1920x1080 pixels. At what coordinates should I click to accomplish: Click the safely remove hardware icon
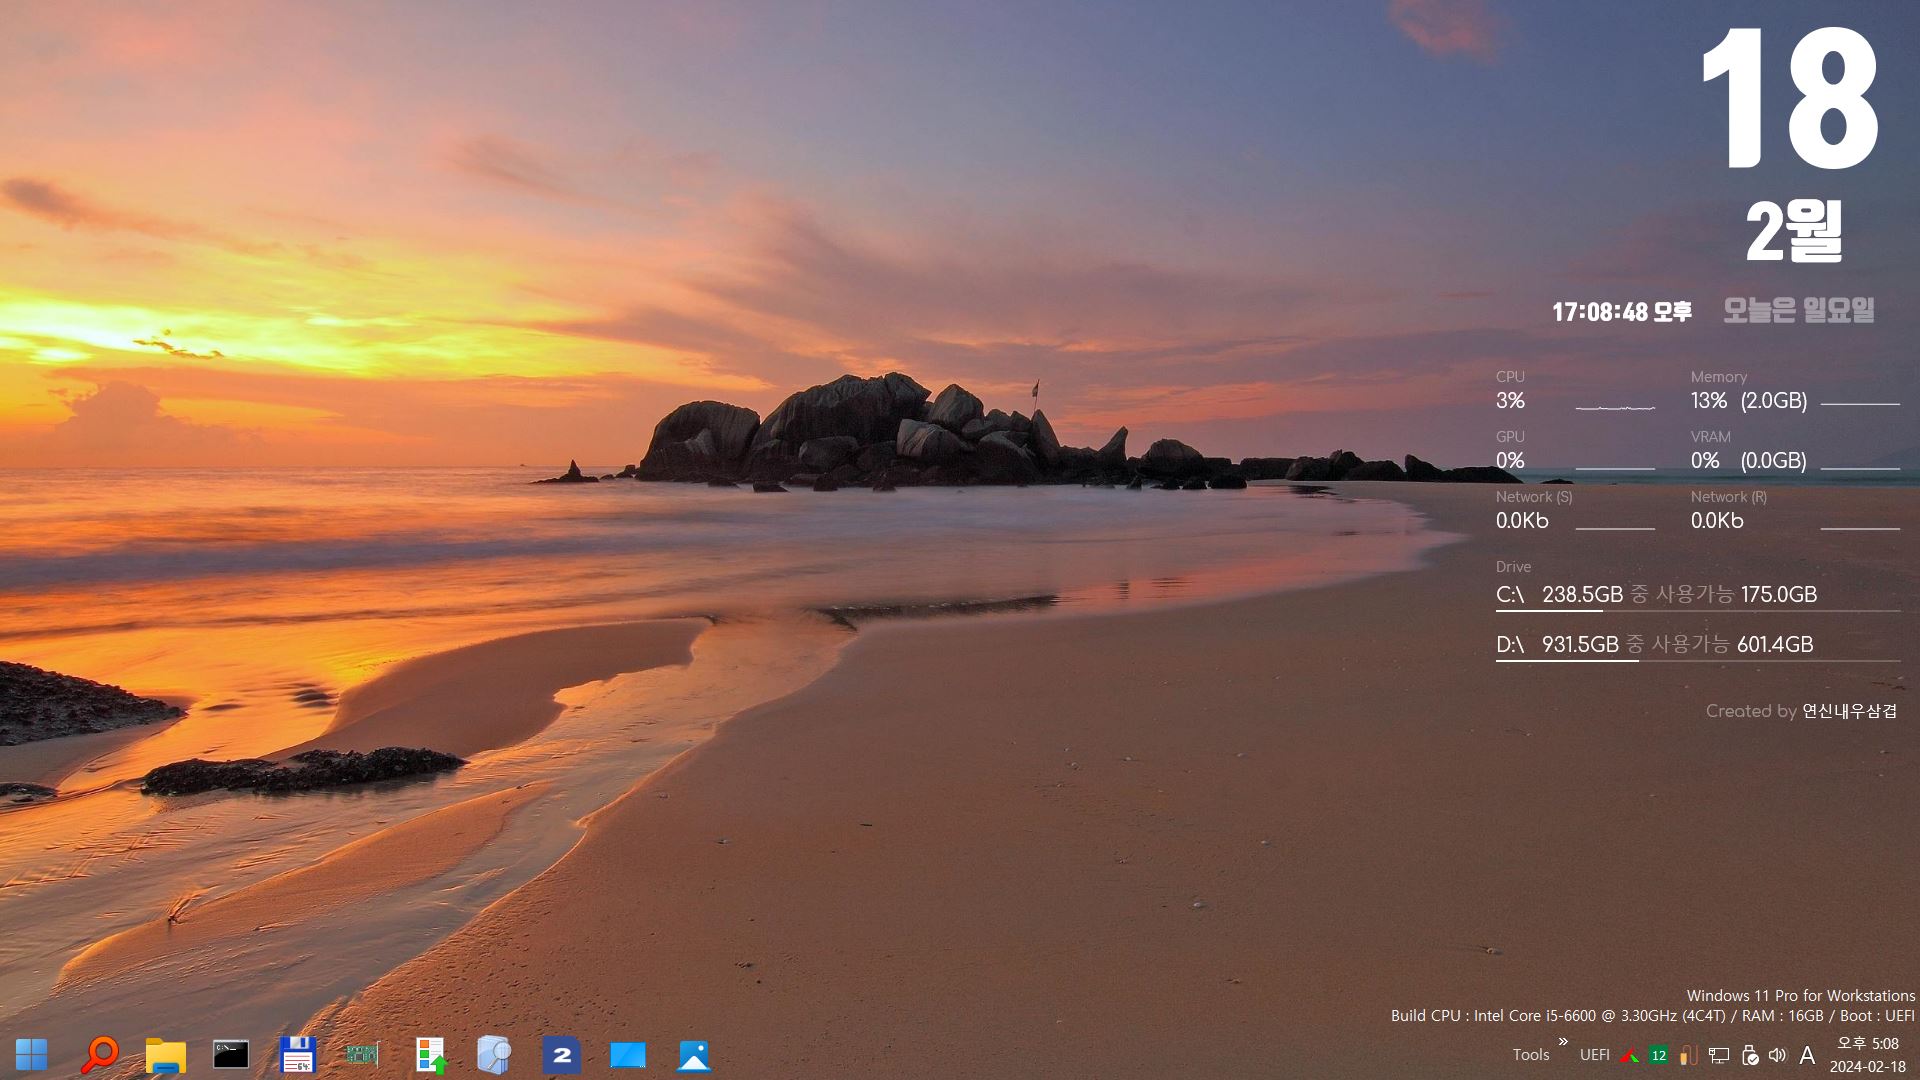(x=1749, y=1055)
